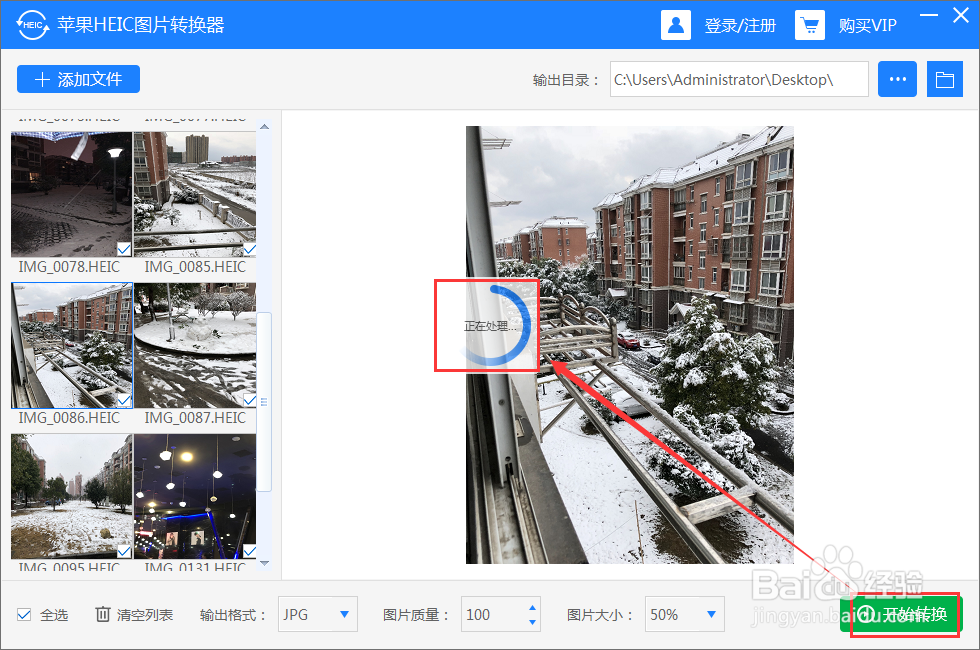Click the browse (...) button for output directory
Image resolution: width=980 pixels, height=650 pixels.
[x=897, y=78]
